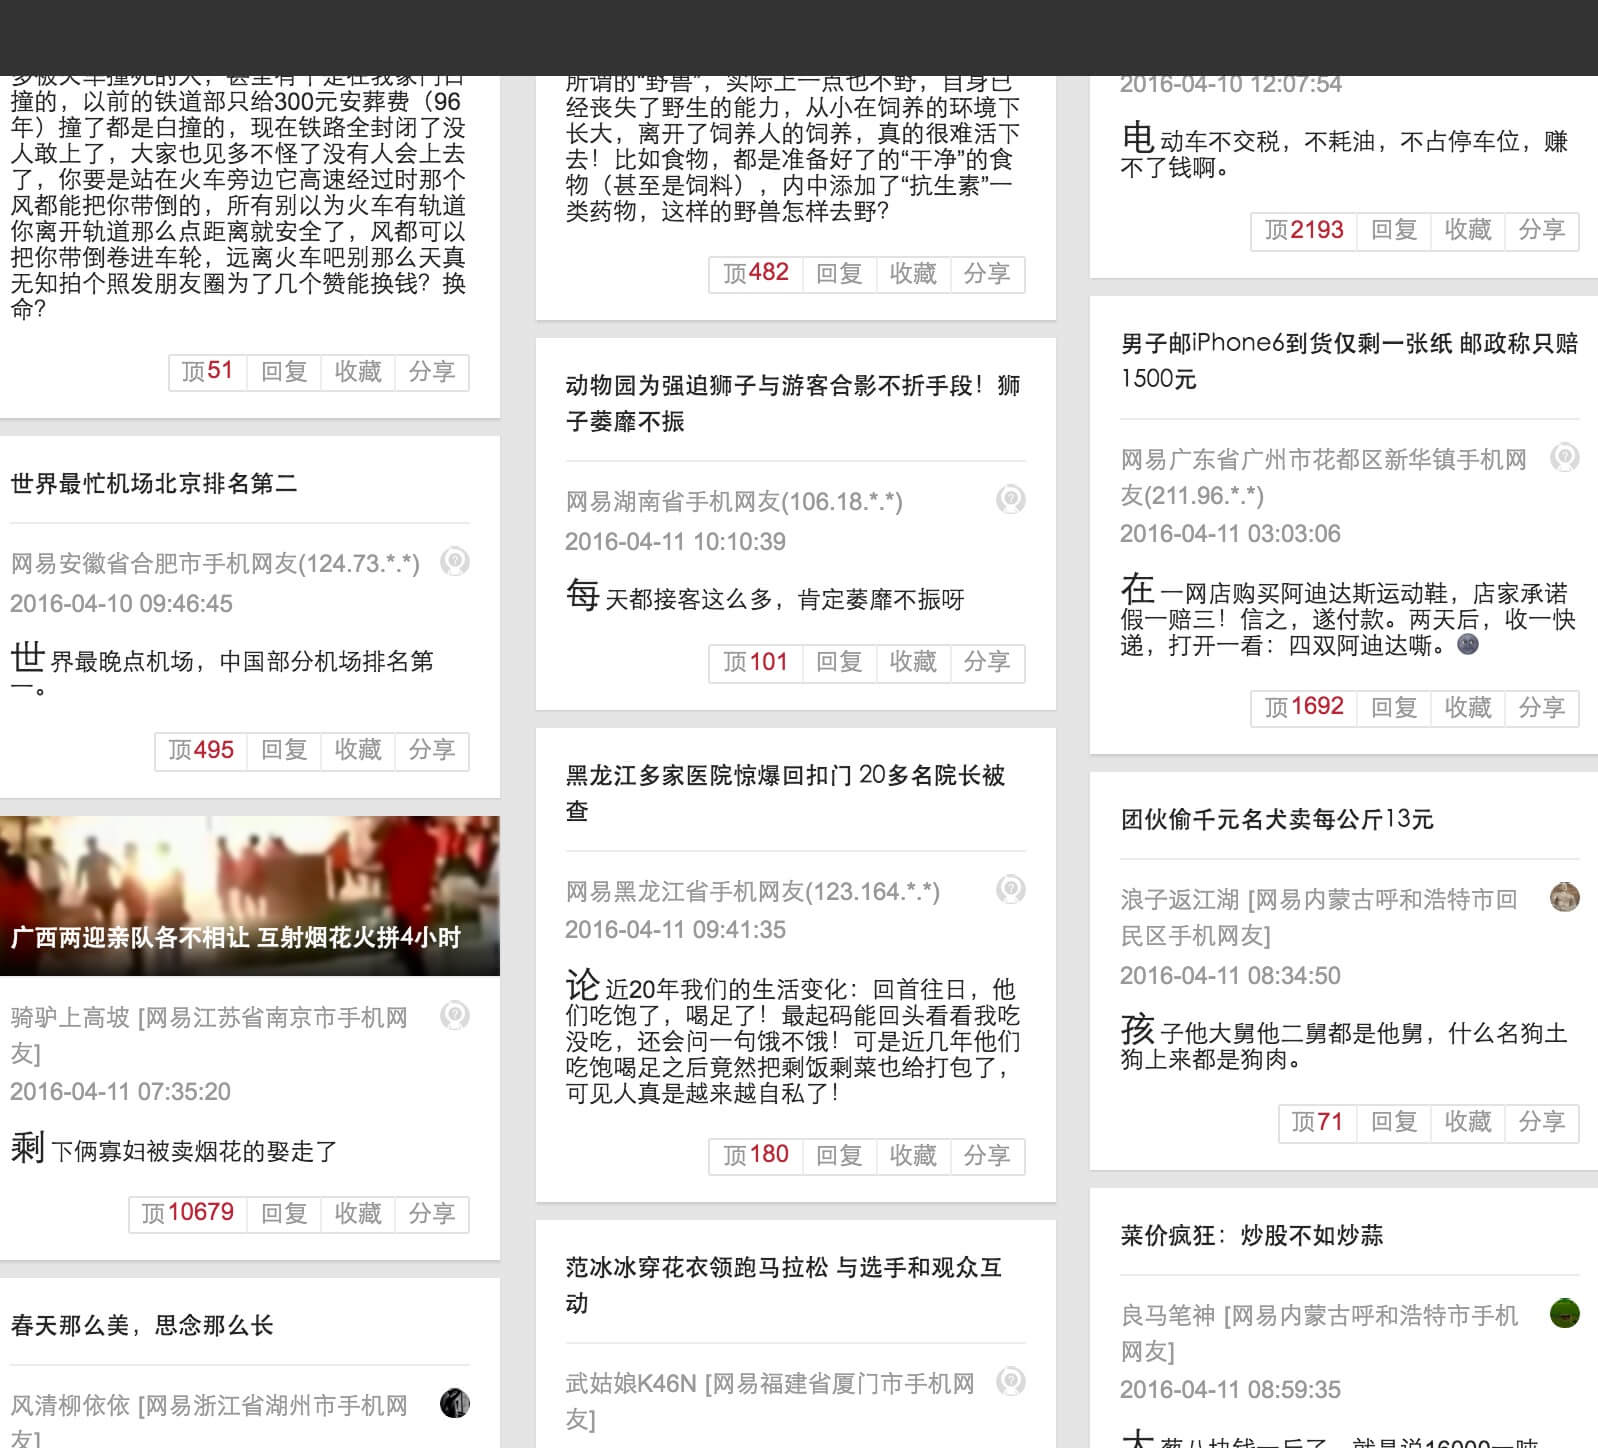1598x1448 pixels.
Task: Open 武姑娘K46N user avatar
Action: [x=1011, y=1381]
